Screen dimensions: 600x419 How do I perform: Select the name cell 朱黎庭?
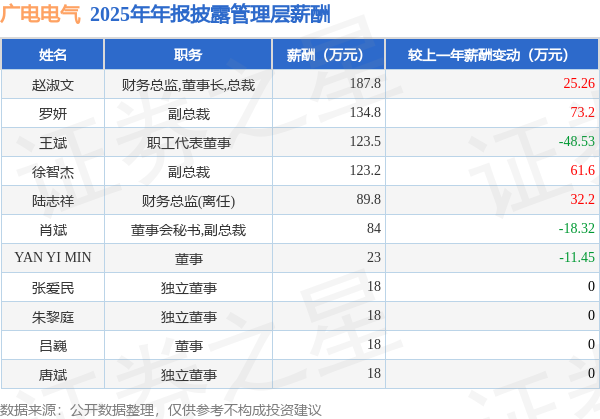pyautogui.click(x=53, y=316)
